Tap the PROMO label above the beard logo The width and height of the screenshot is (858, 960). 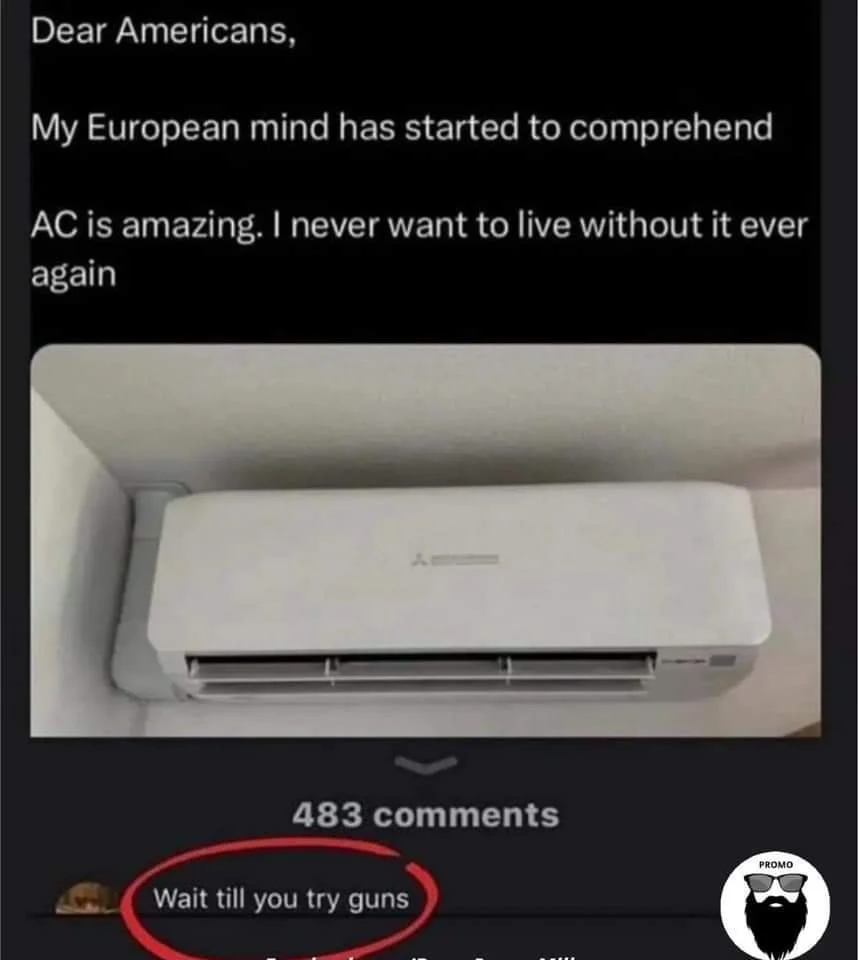[775, 864]
